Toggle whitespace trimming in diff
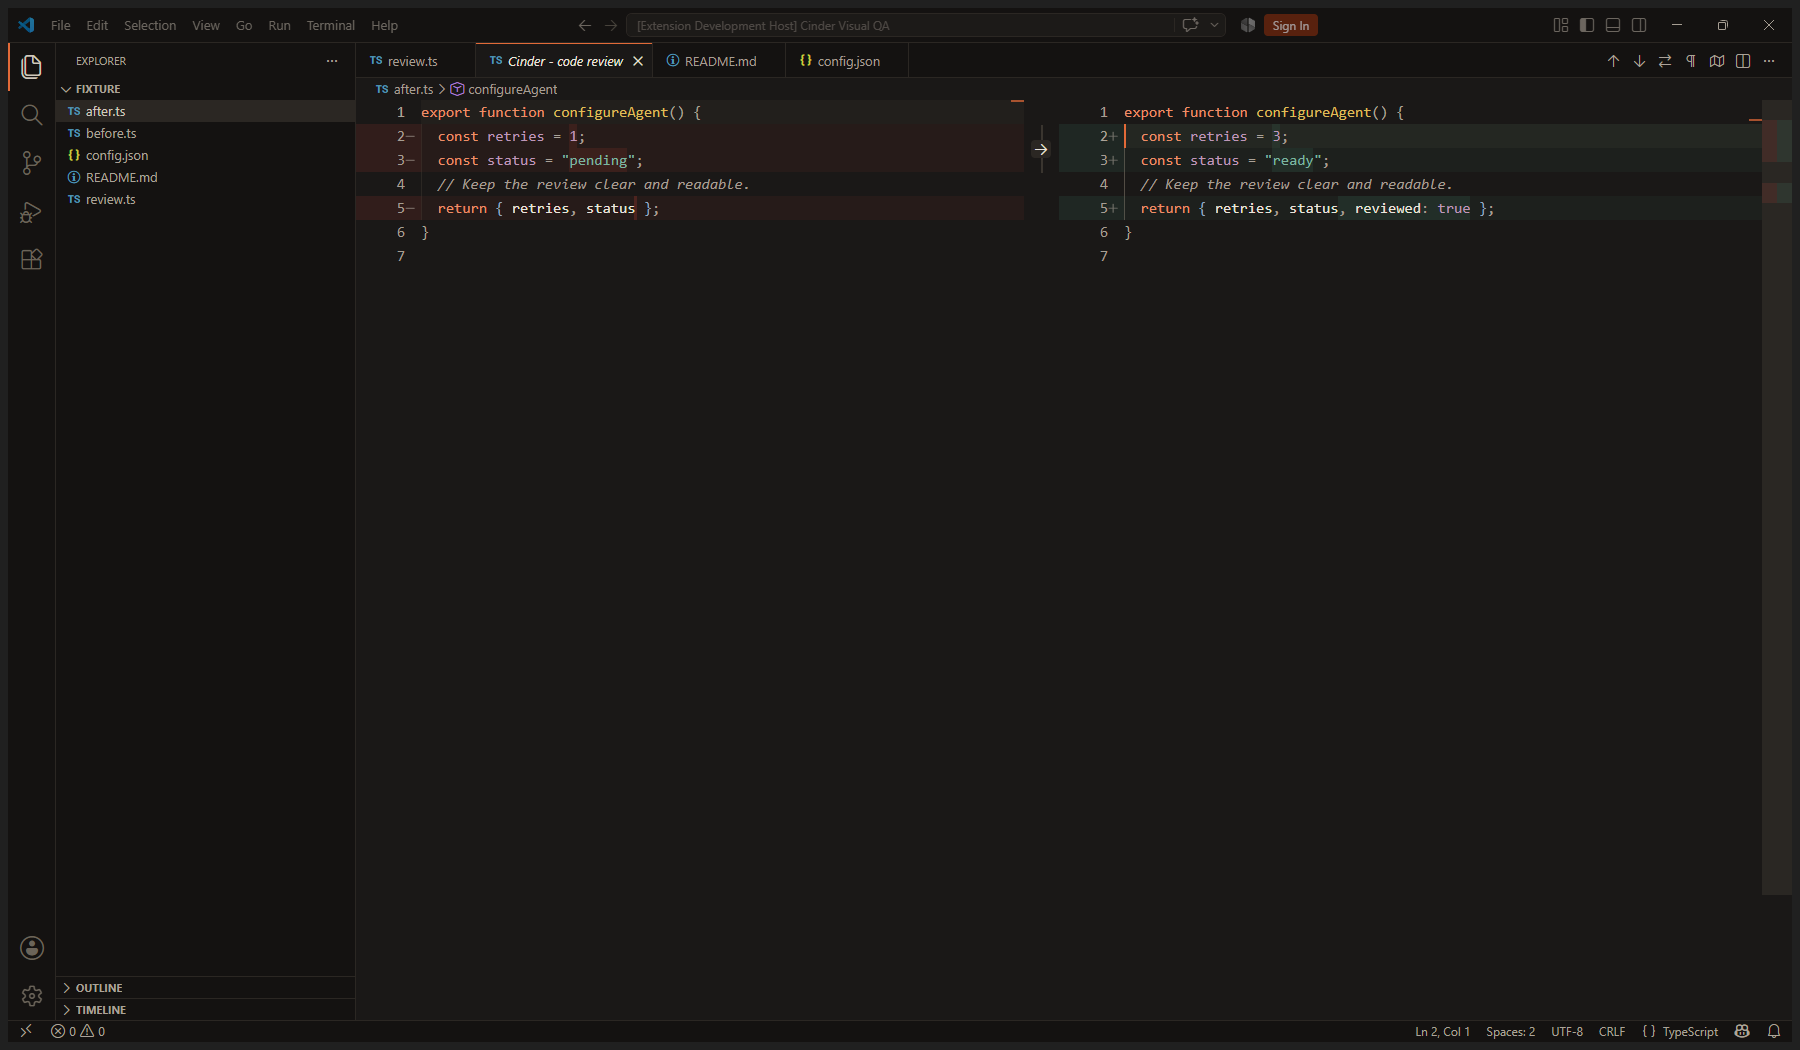 tap(1691, 61)
